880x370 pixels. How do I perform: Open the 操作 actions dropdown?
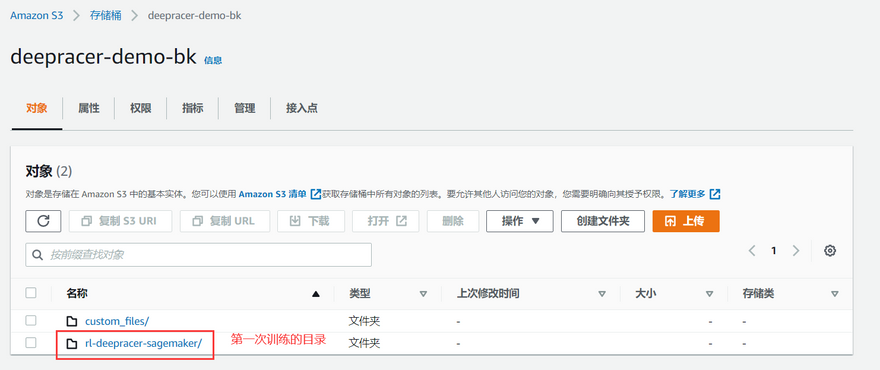pyautogui.click(x=520, y=221)
